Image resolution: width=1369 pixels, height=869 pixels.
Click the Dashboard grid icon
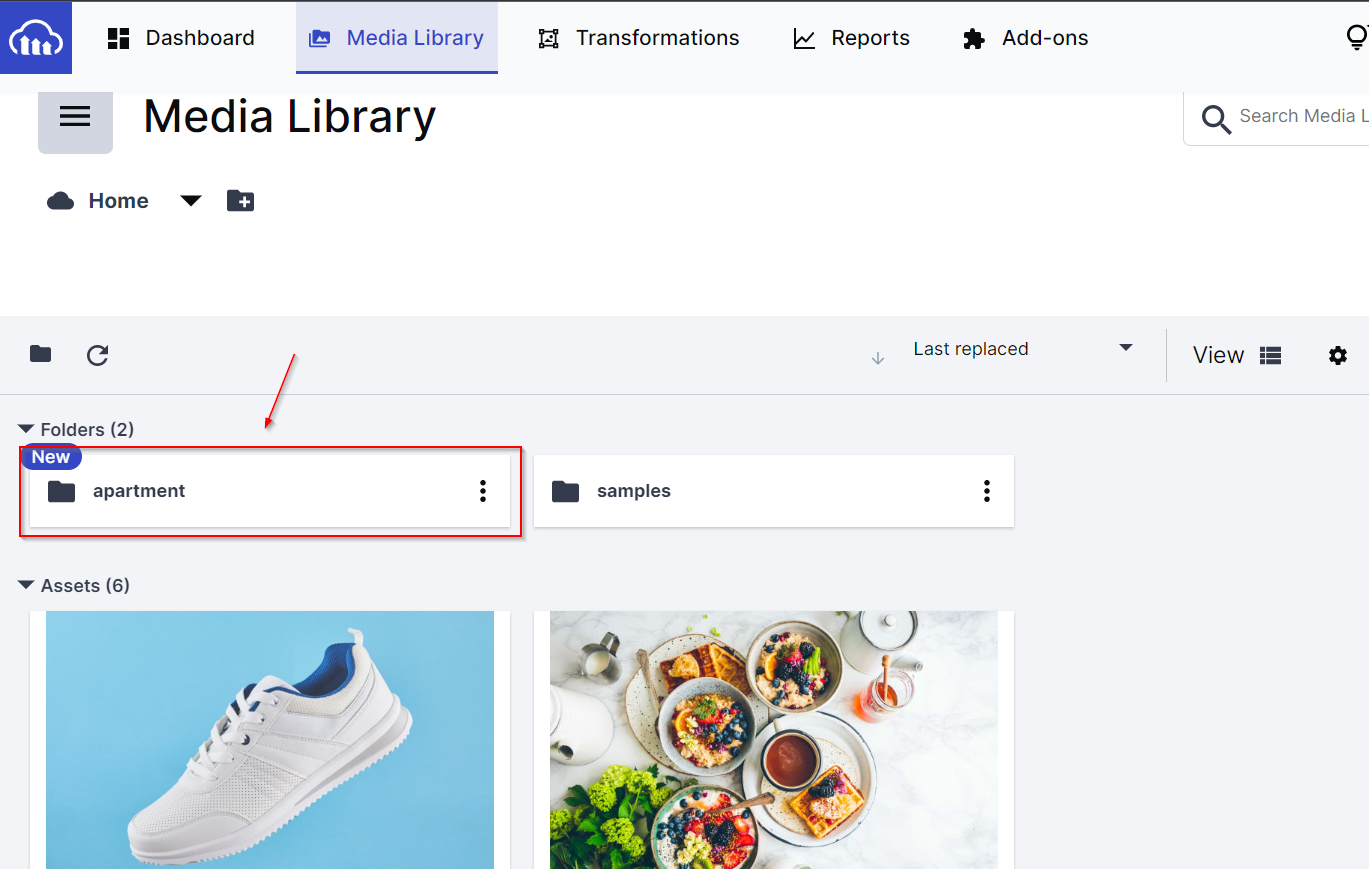point(119,39)
